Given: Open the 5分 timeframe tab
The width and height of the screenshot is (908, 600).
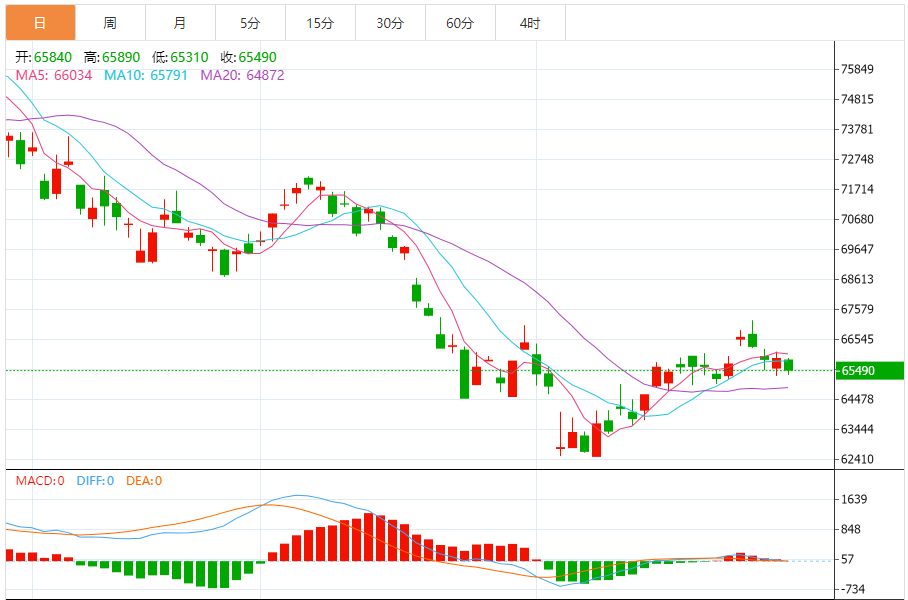Looking at the screenshot, I should (x=250, y=23).
